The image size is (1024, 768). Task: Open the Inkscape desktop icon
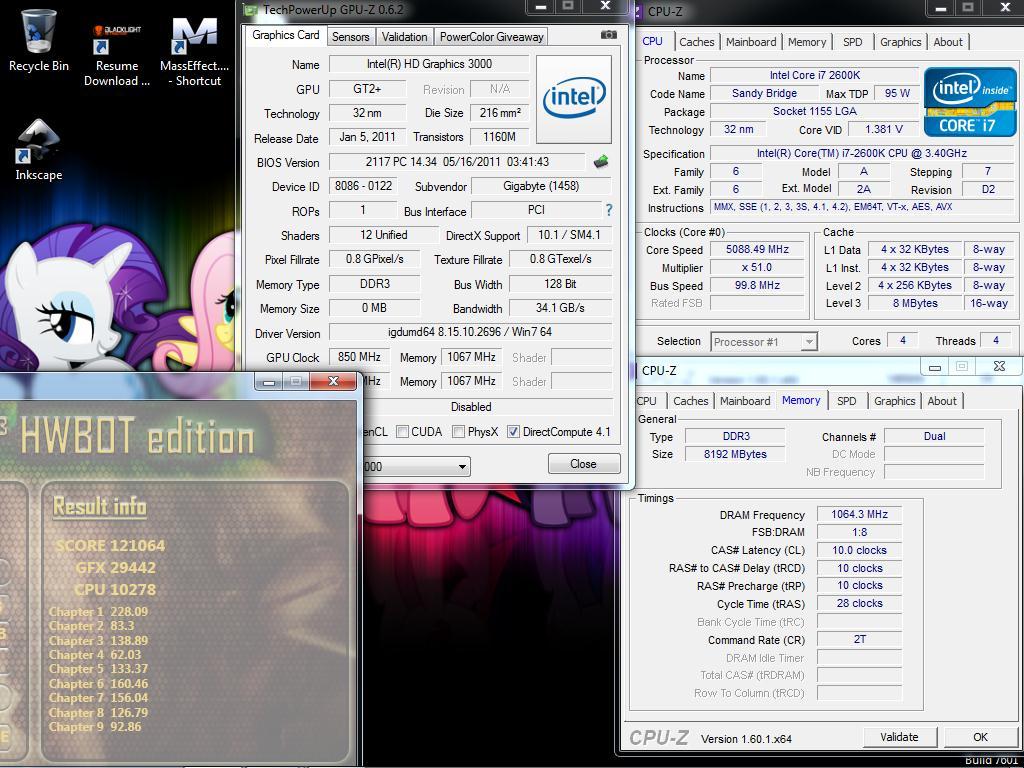tap(39, 150)
